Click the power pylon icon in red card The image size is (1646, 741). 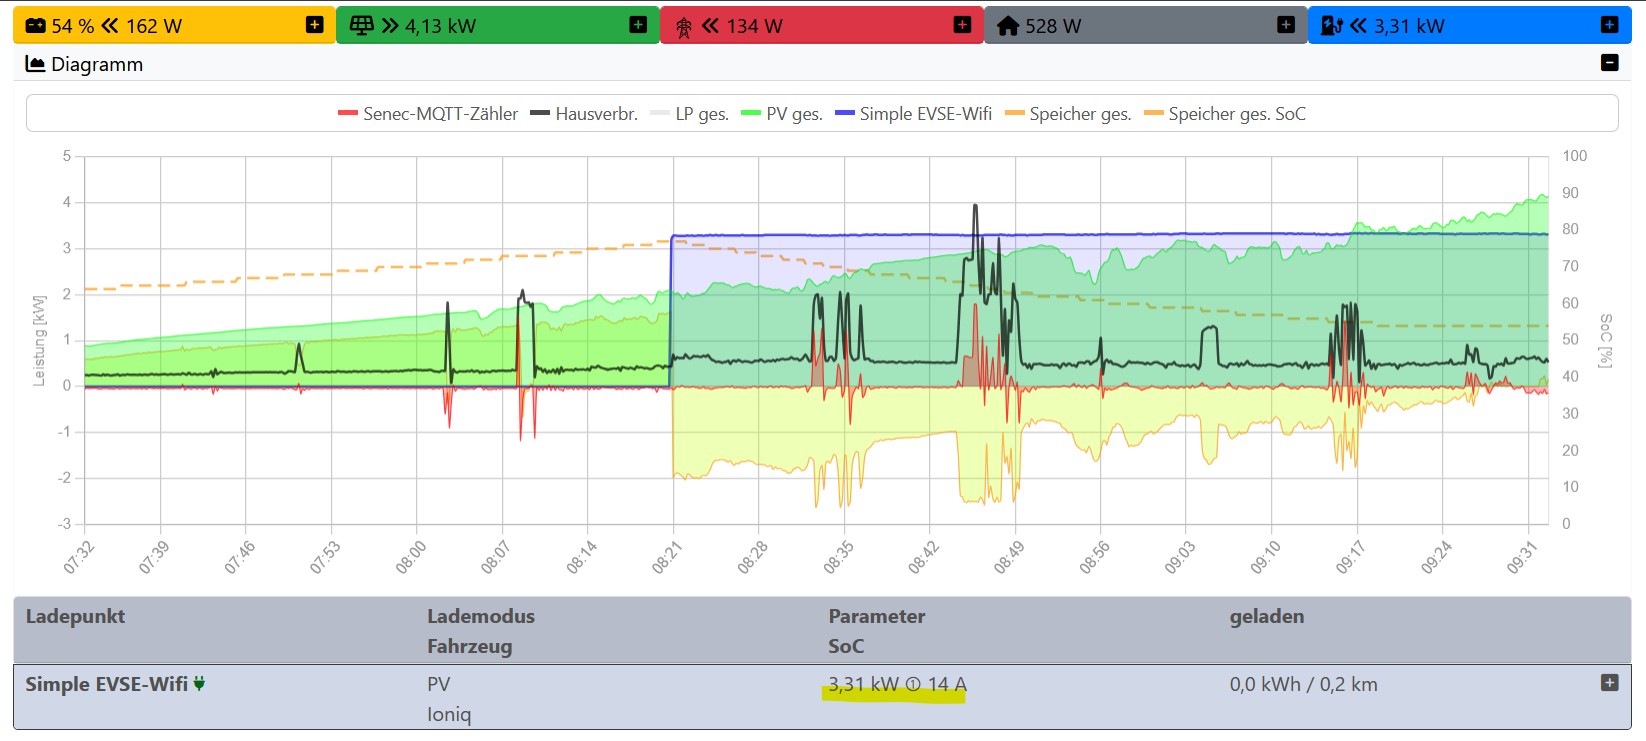[x=684, y=27]
